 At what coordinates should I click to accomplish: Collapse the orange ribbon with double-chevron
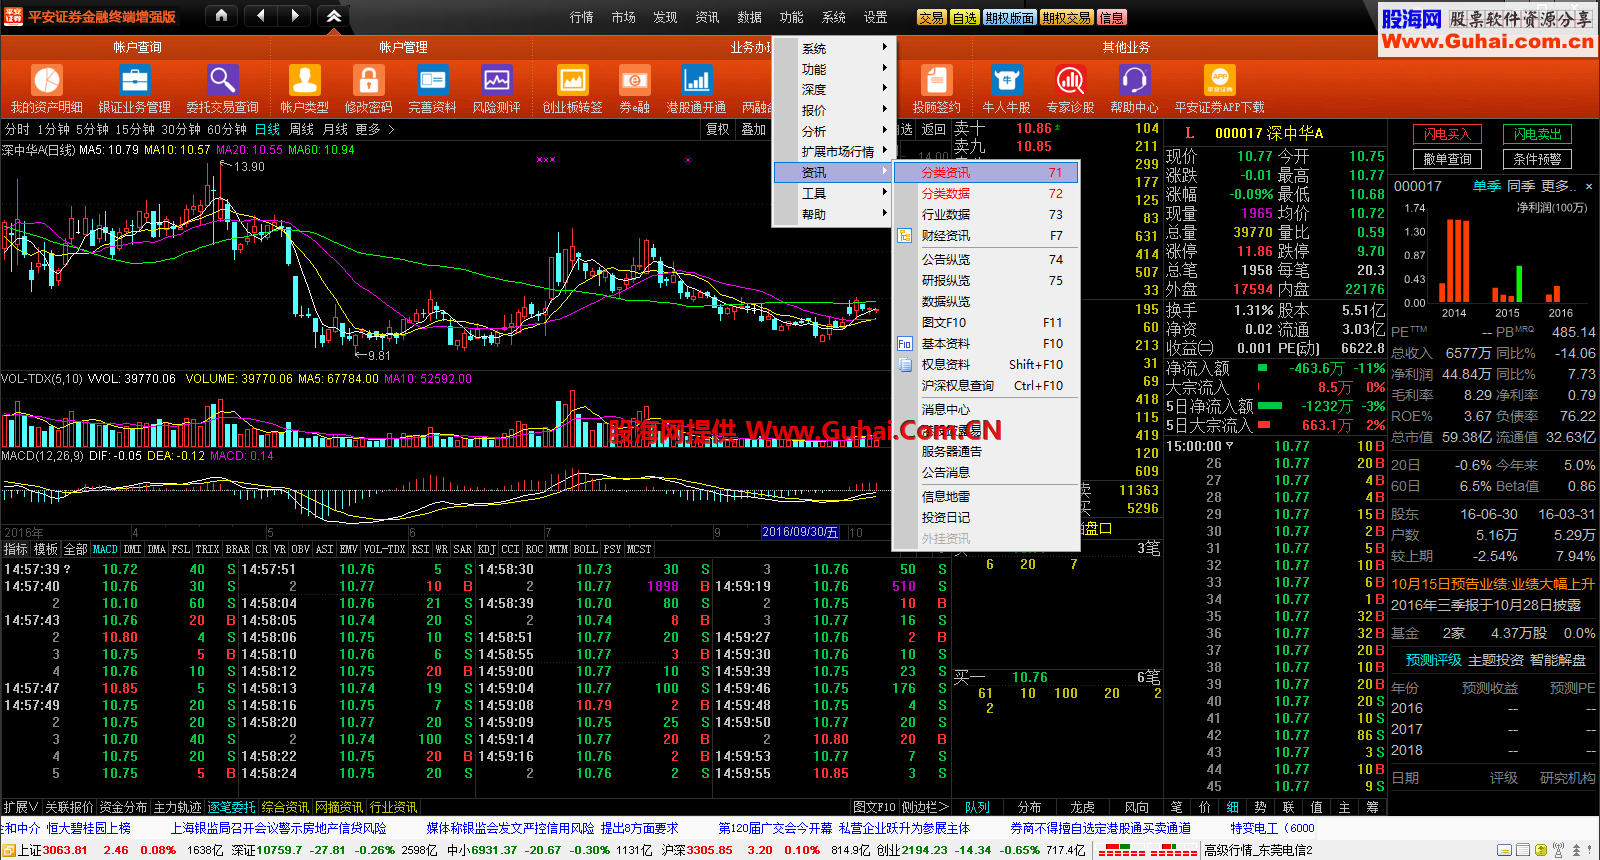point(334,16)
